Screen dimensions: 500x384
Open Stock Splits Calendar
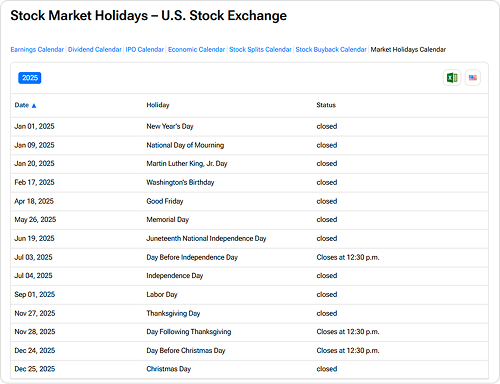pyautogui.click(x=260, y=50)
